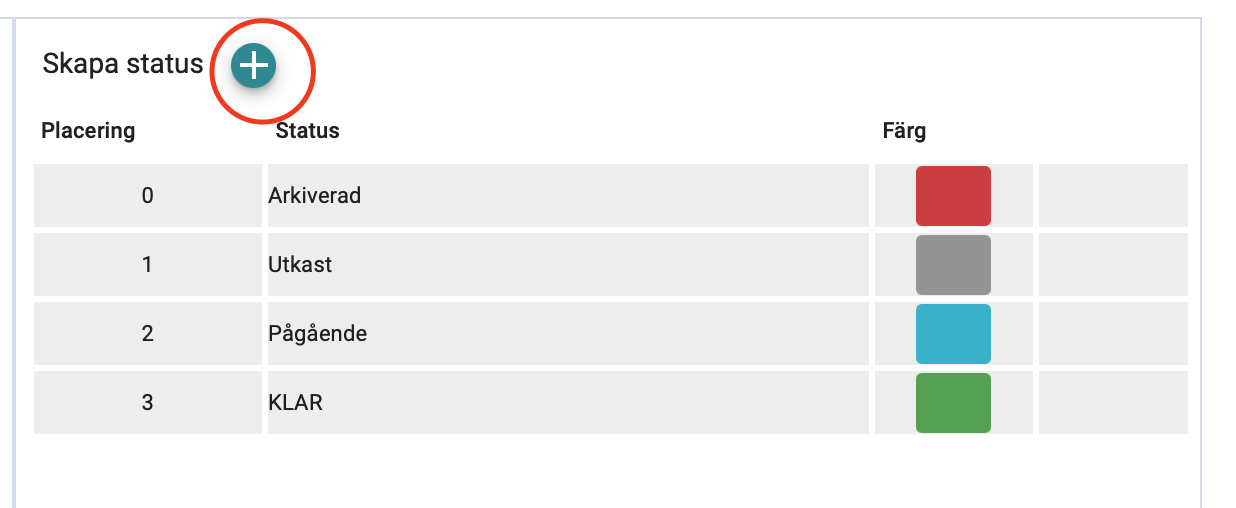Select the Utkast status name field
This screenshot has width=1236, height=508.
(x=300, y=265)
